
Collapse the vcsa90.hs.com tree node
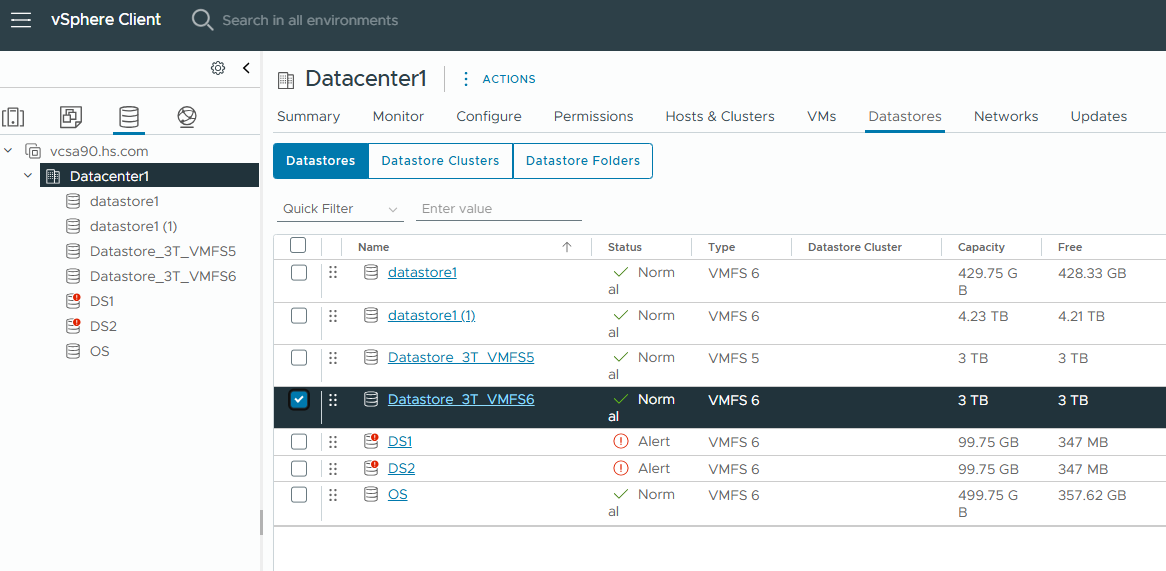(8, 151)
